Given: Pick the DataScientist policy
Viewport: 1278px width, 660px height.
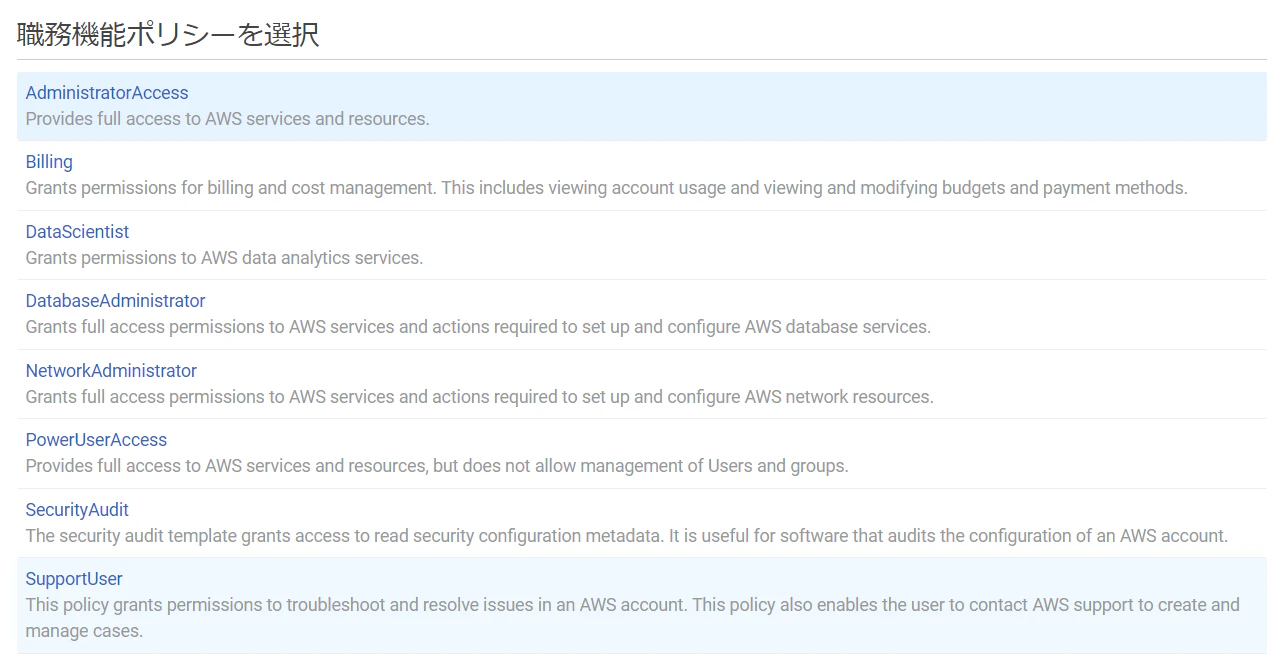Looking at the screenshot, I should 77,232.
